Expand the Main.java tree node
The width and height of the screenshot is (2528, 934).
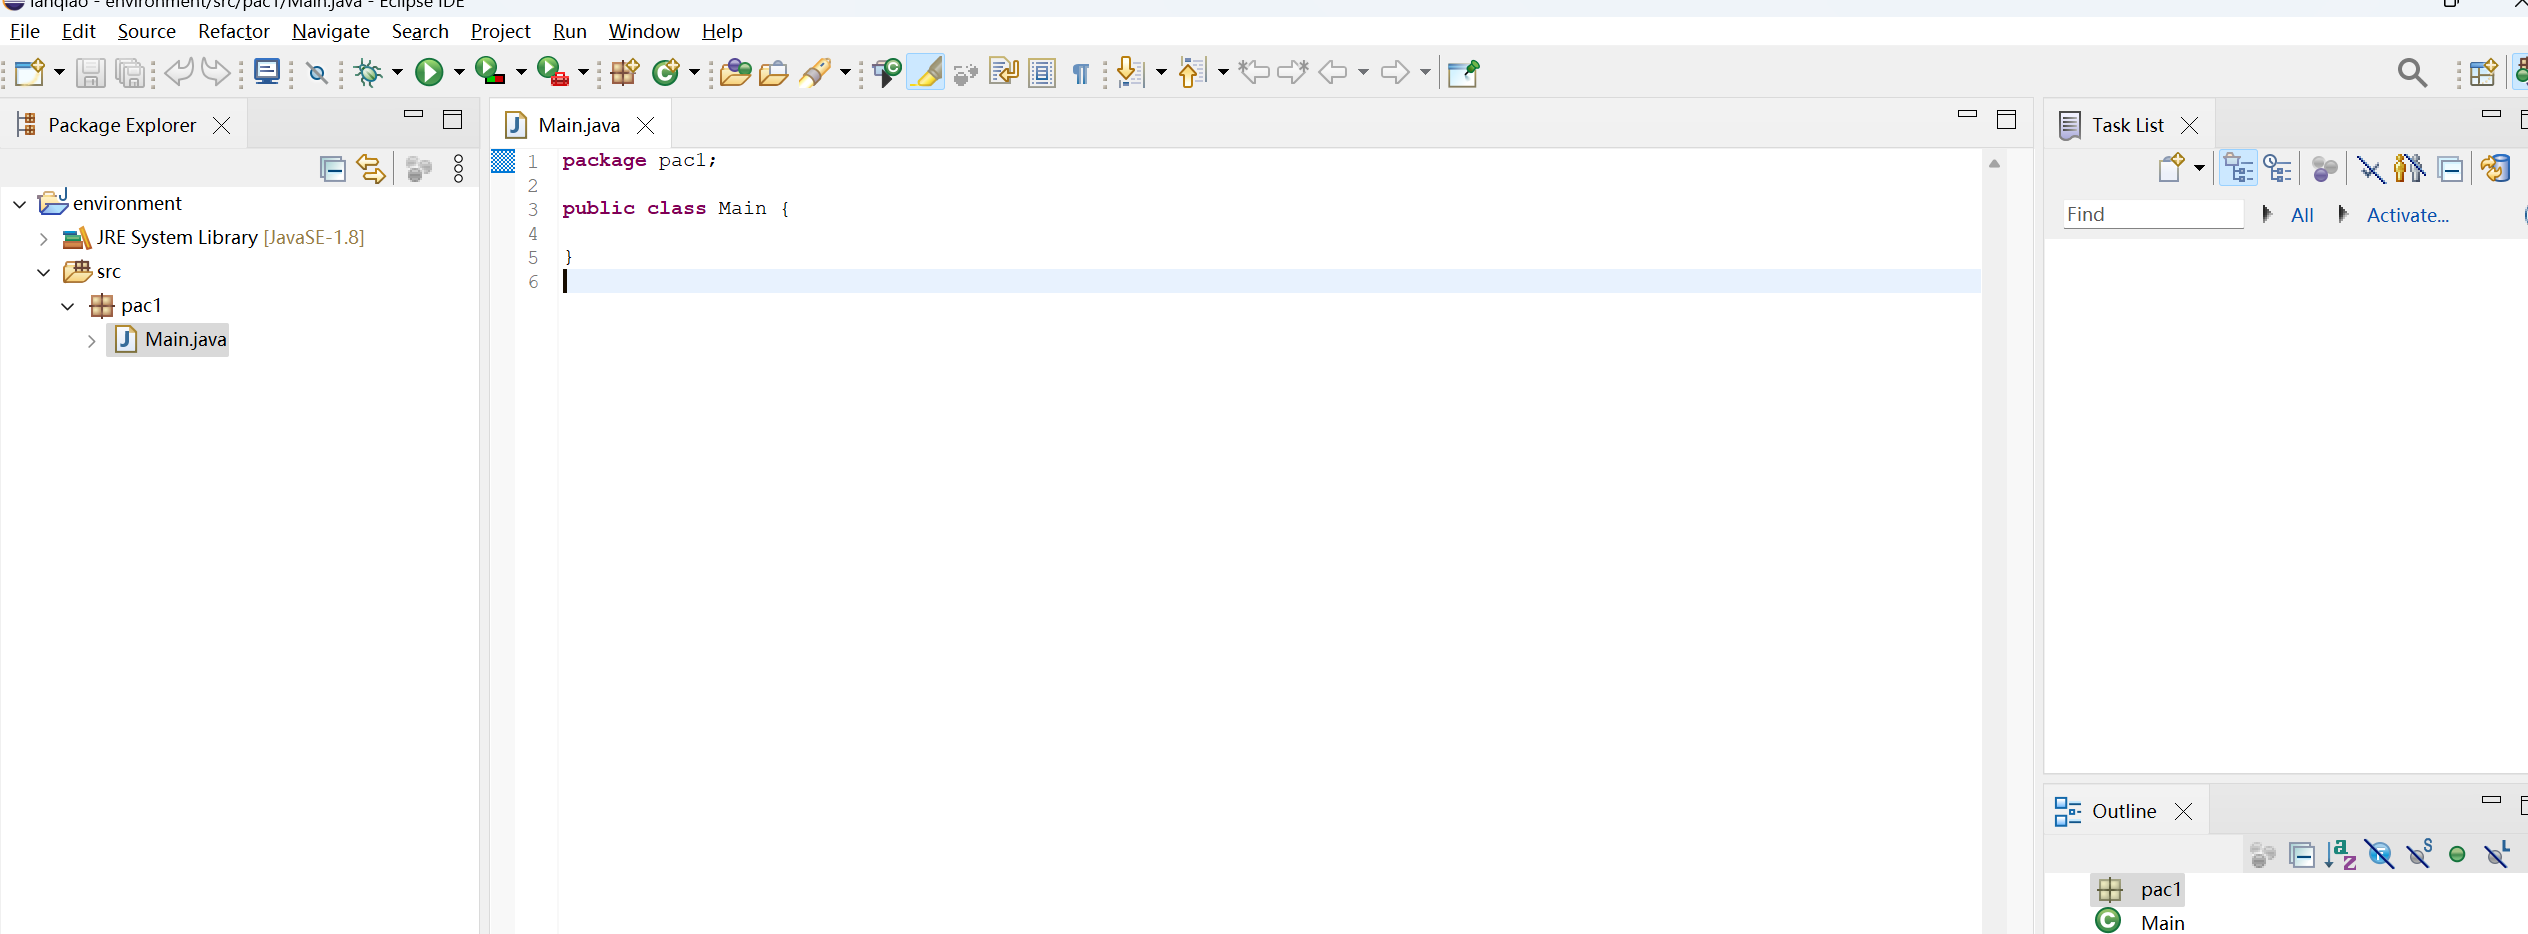point(91,341)
